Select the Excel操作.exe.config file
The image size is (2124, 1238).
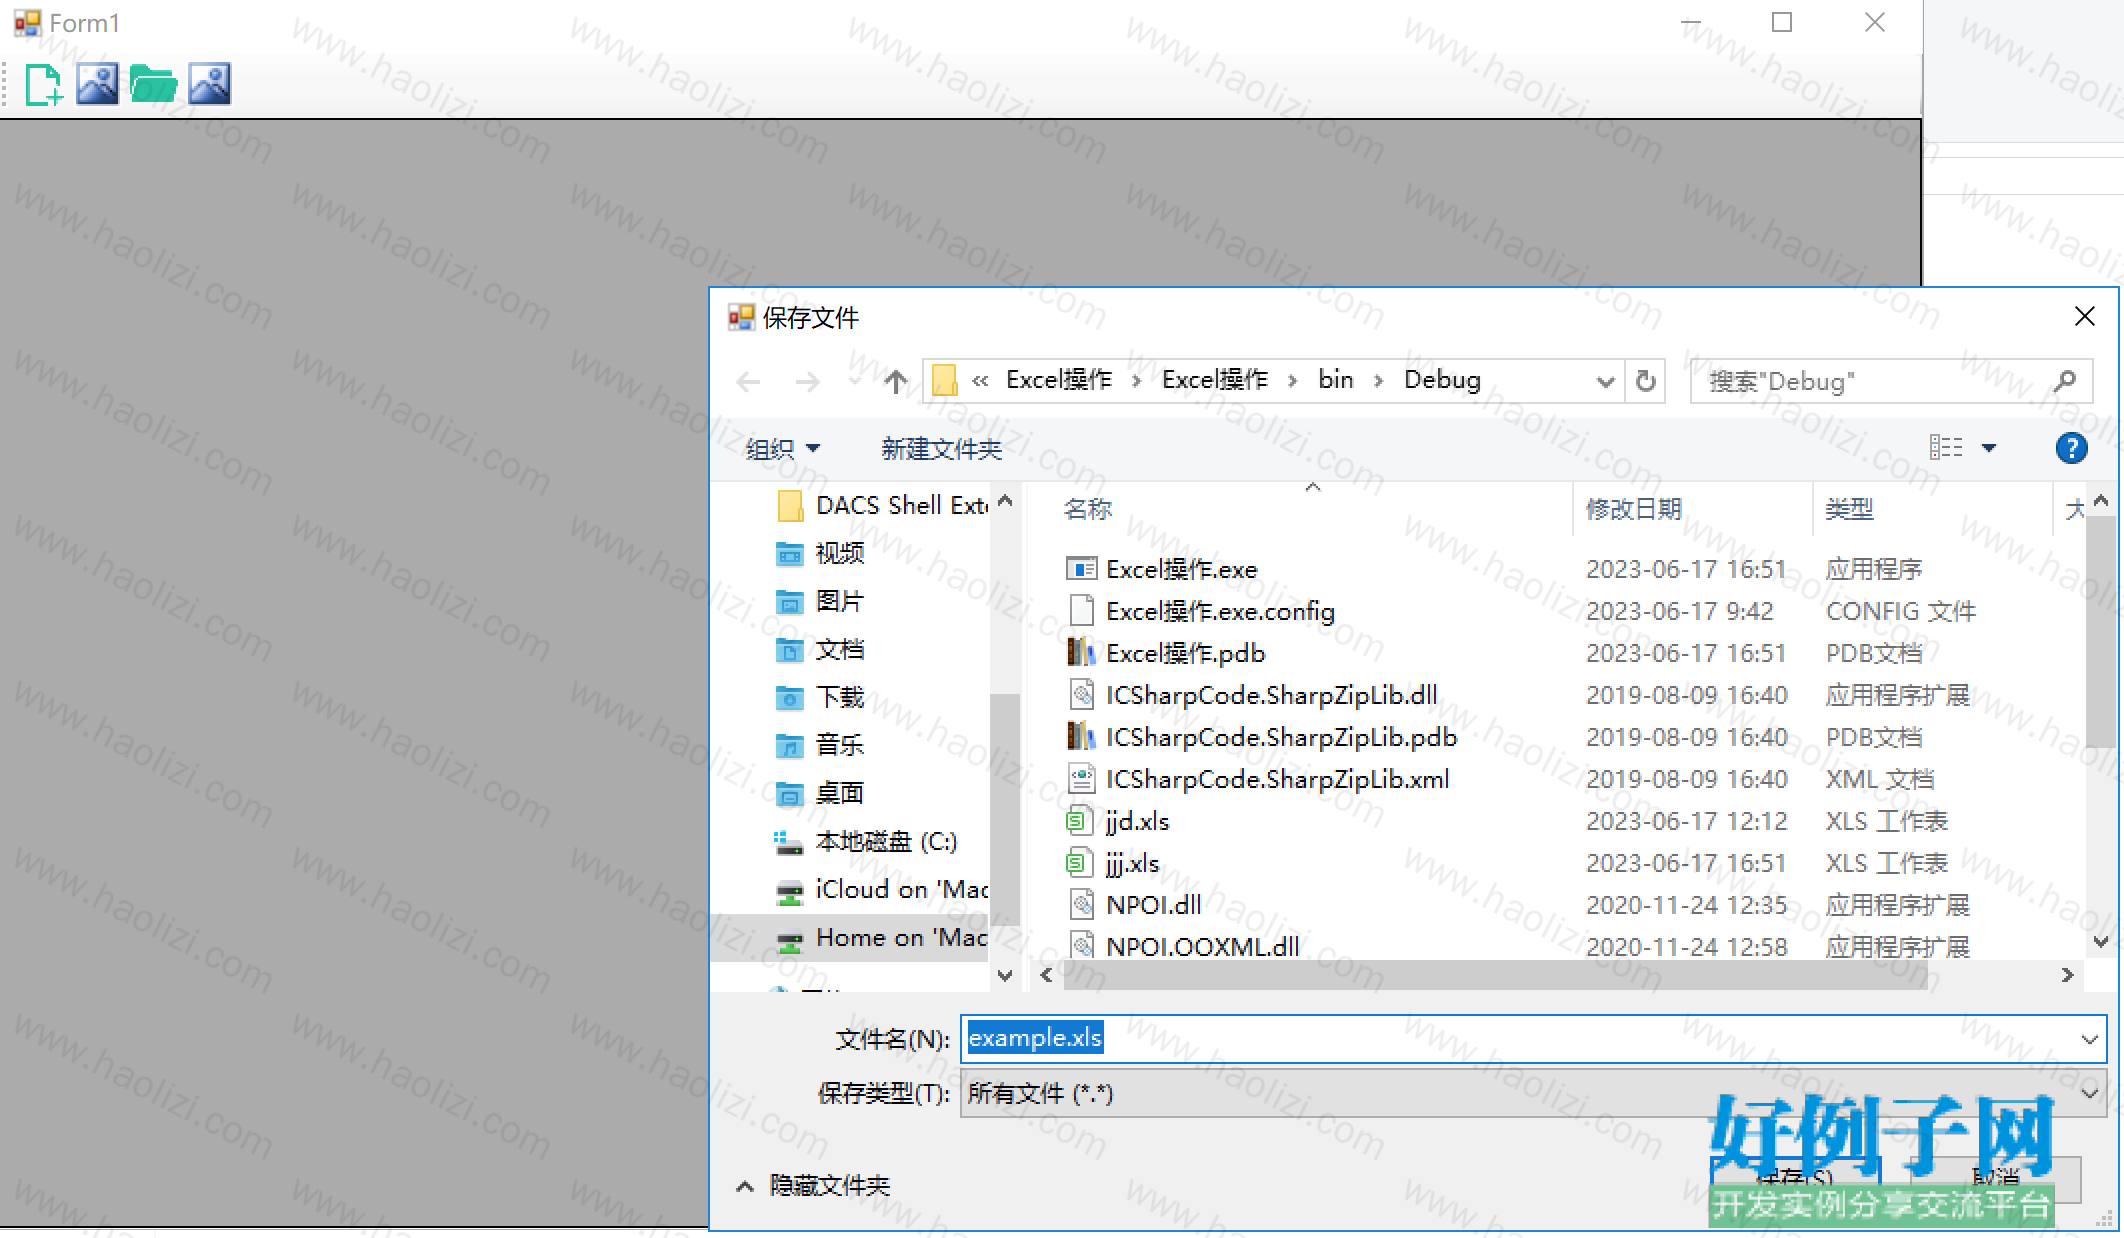pyautogui.click(x=1201, y=611)
